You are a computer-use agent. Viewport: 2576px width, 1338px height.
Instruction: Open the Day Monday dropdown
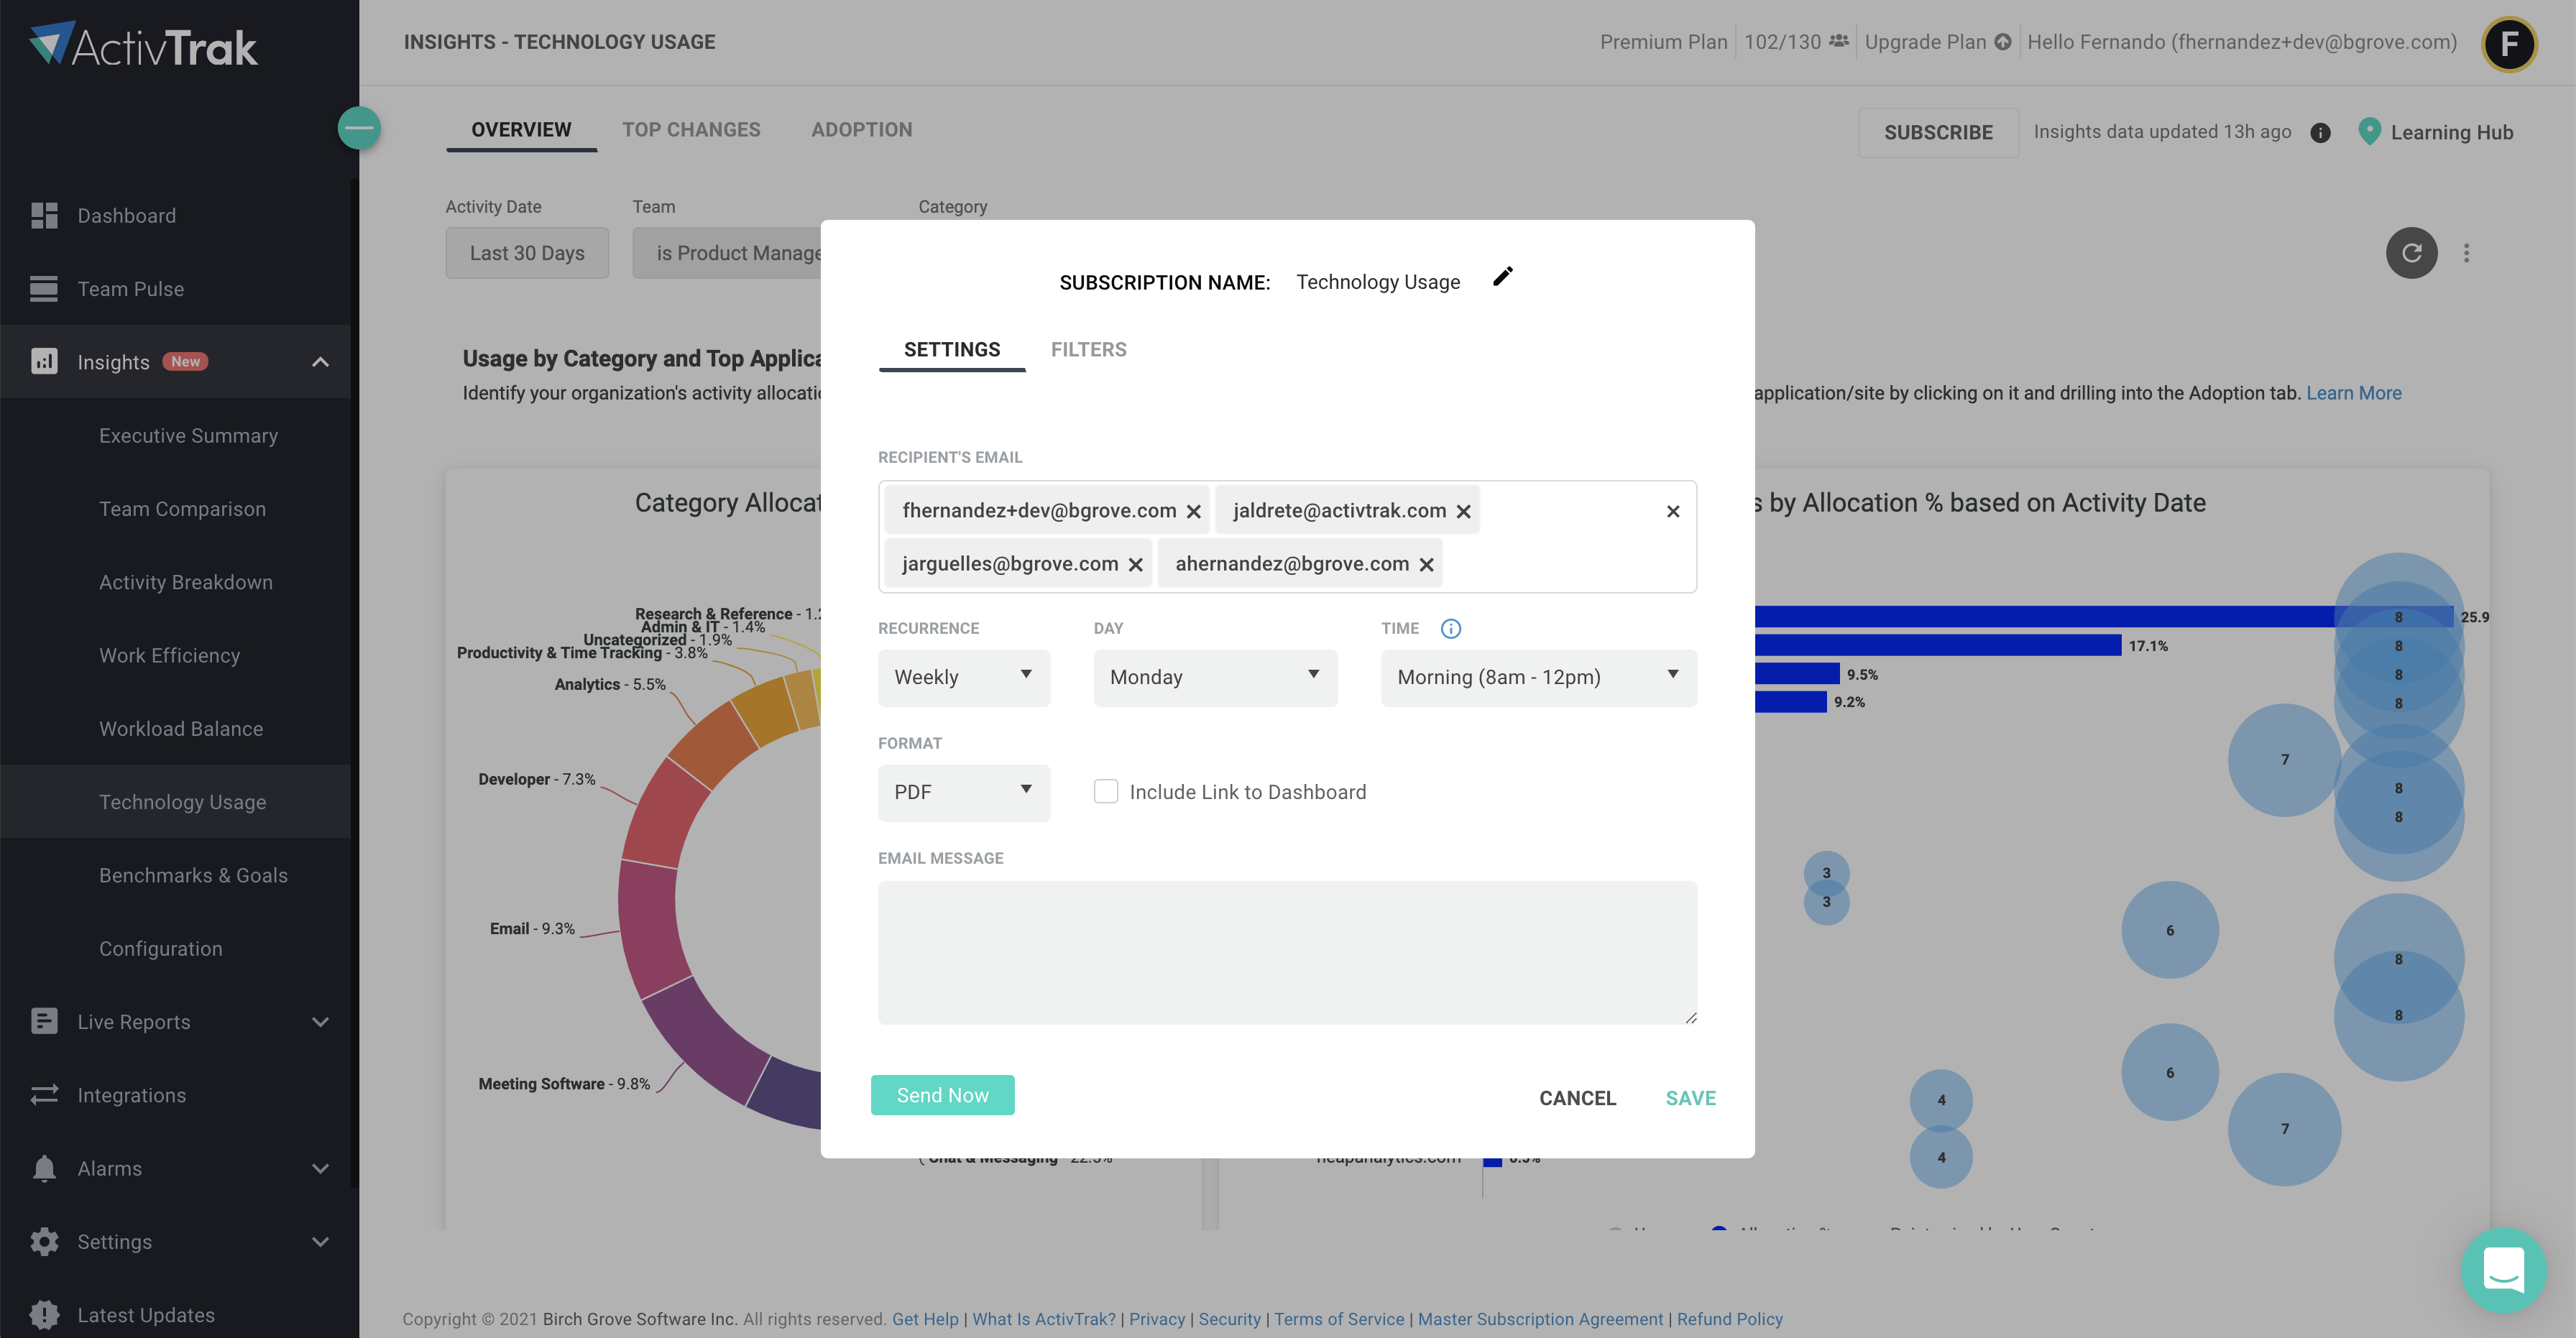point(1215,678)
